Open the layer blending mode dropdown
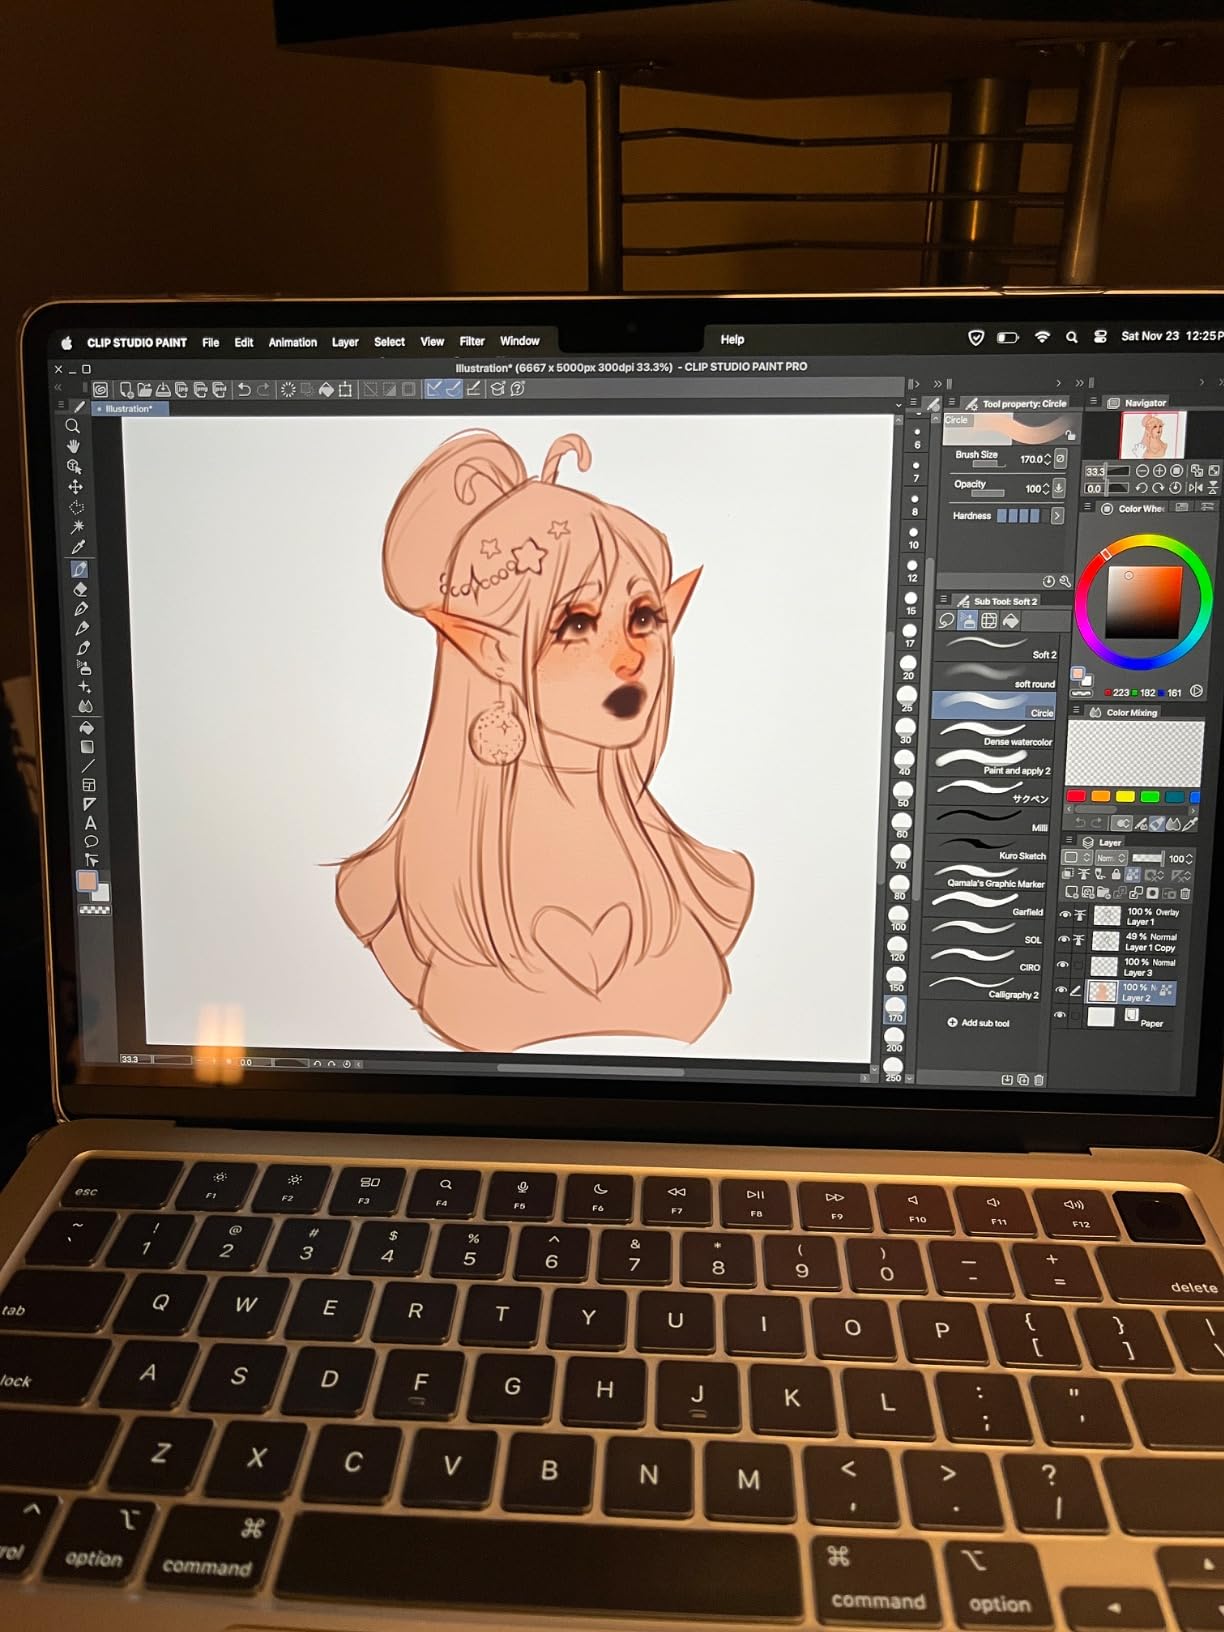Image resolution: width=1224 pixels, height=1632 pixels. (1110, 858)
